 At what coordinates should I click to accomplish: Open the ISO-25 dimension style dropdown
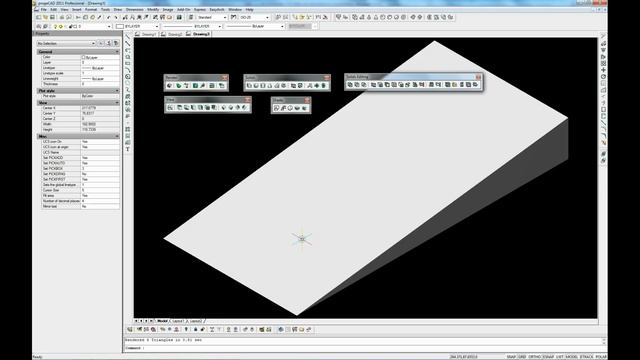pos(255,18)
